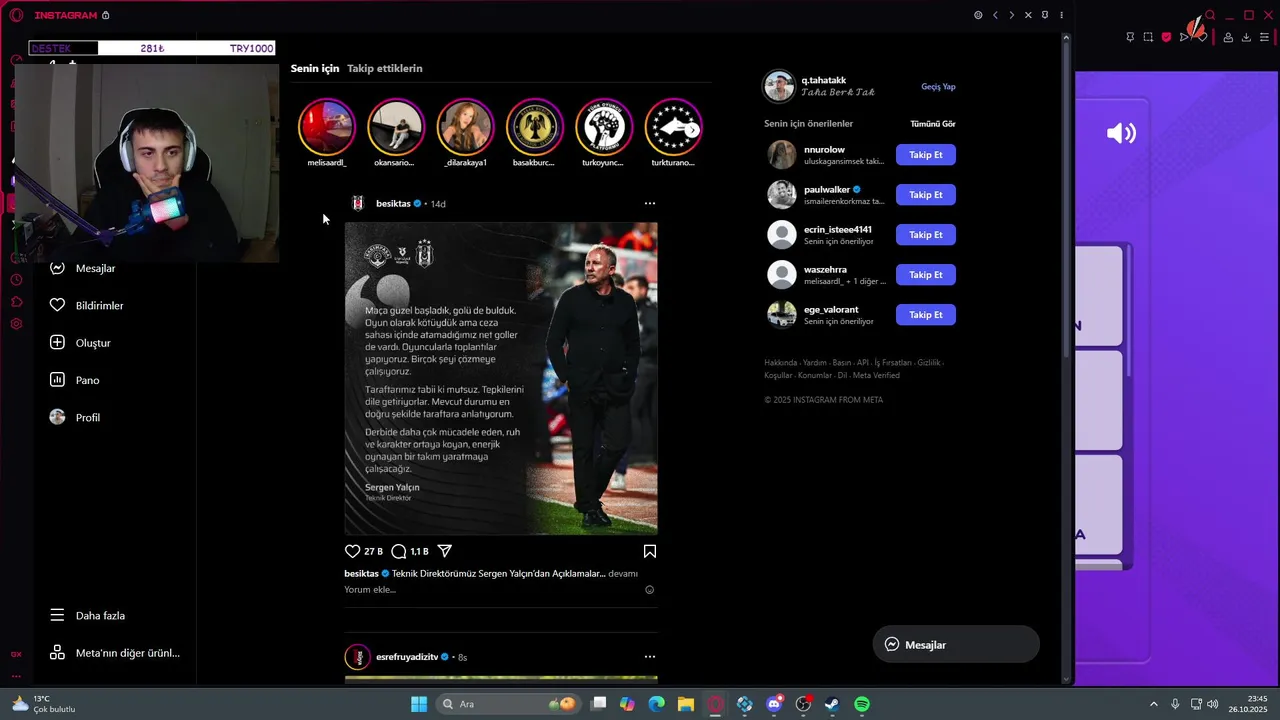
Task: Open sidebar extensions cube icon
Action: click(16, 302)
